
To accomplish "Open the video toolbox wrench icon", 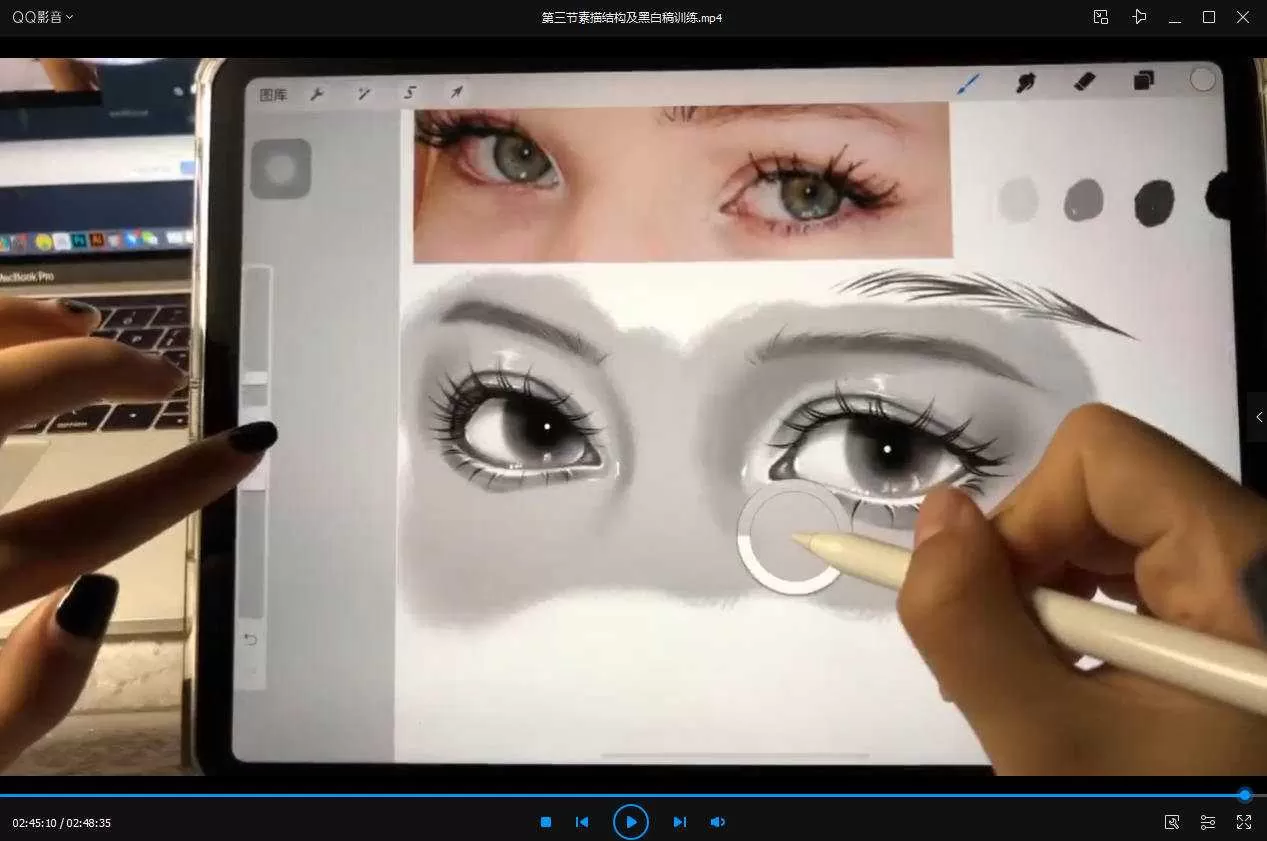I will [x=1172, y=822].
